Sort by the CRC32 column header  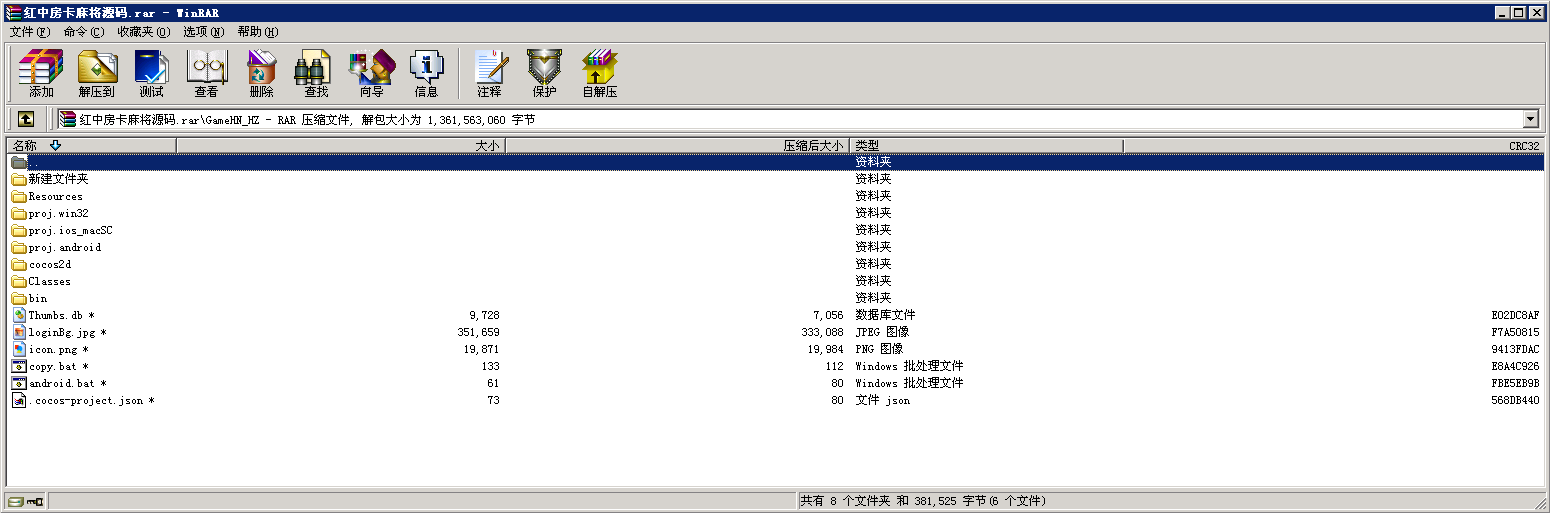tap(1523, 146)
